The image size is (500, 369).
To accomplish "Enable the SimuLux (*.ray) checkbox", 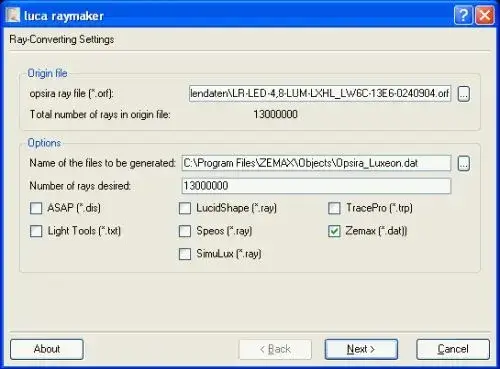I will (185, 254).
